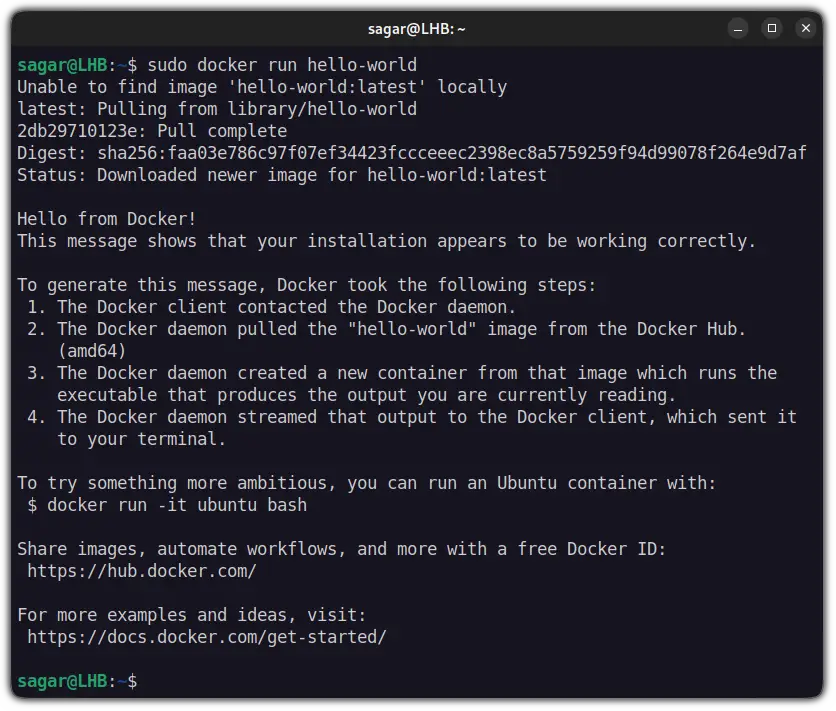The width and height of the screenshot is (836, 711).
Task: Click 'To try something more ambitious' line
Action: point(366,483)
